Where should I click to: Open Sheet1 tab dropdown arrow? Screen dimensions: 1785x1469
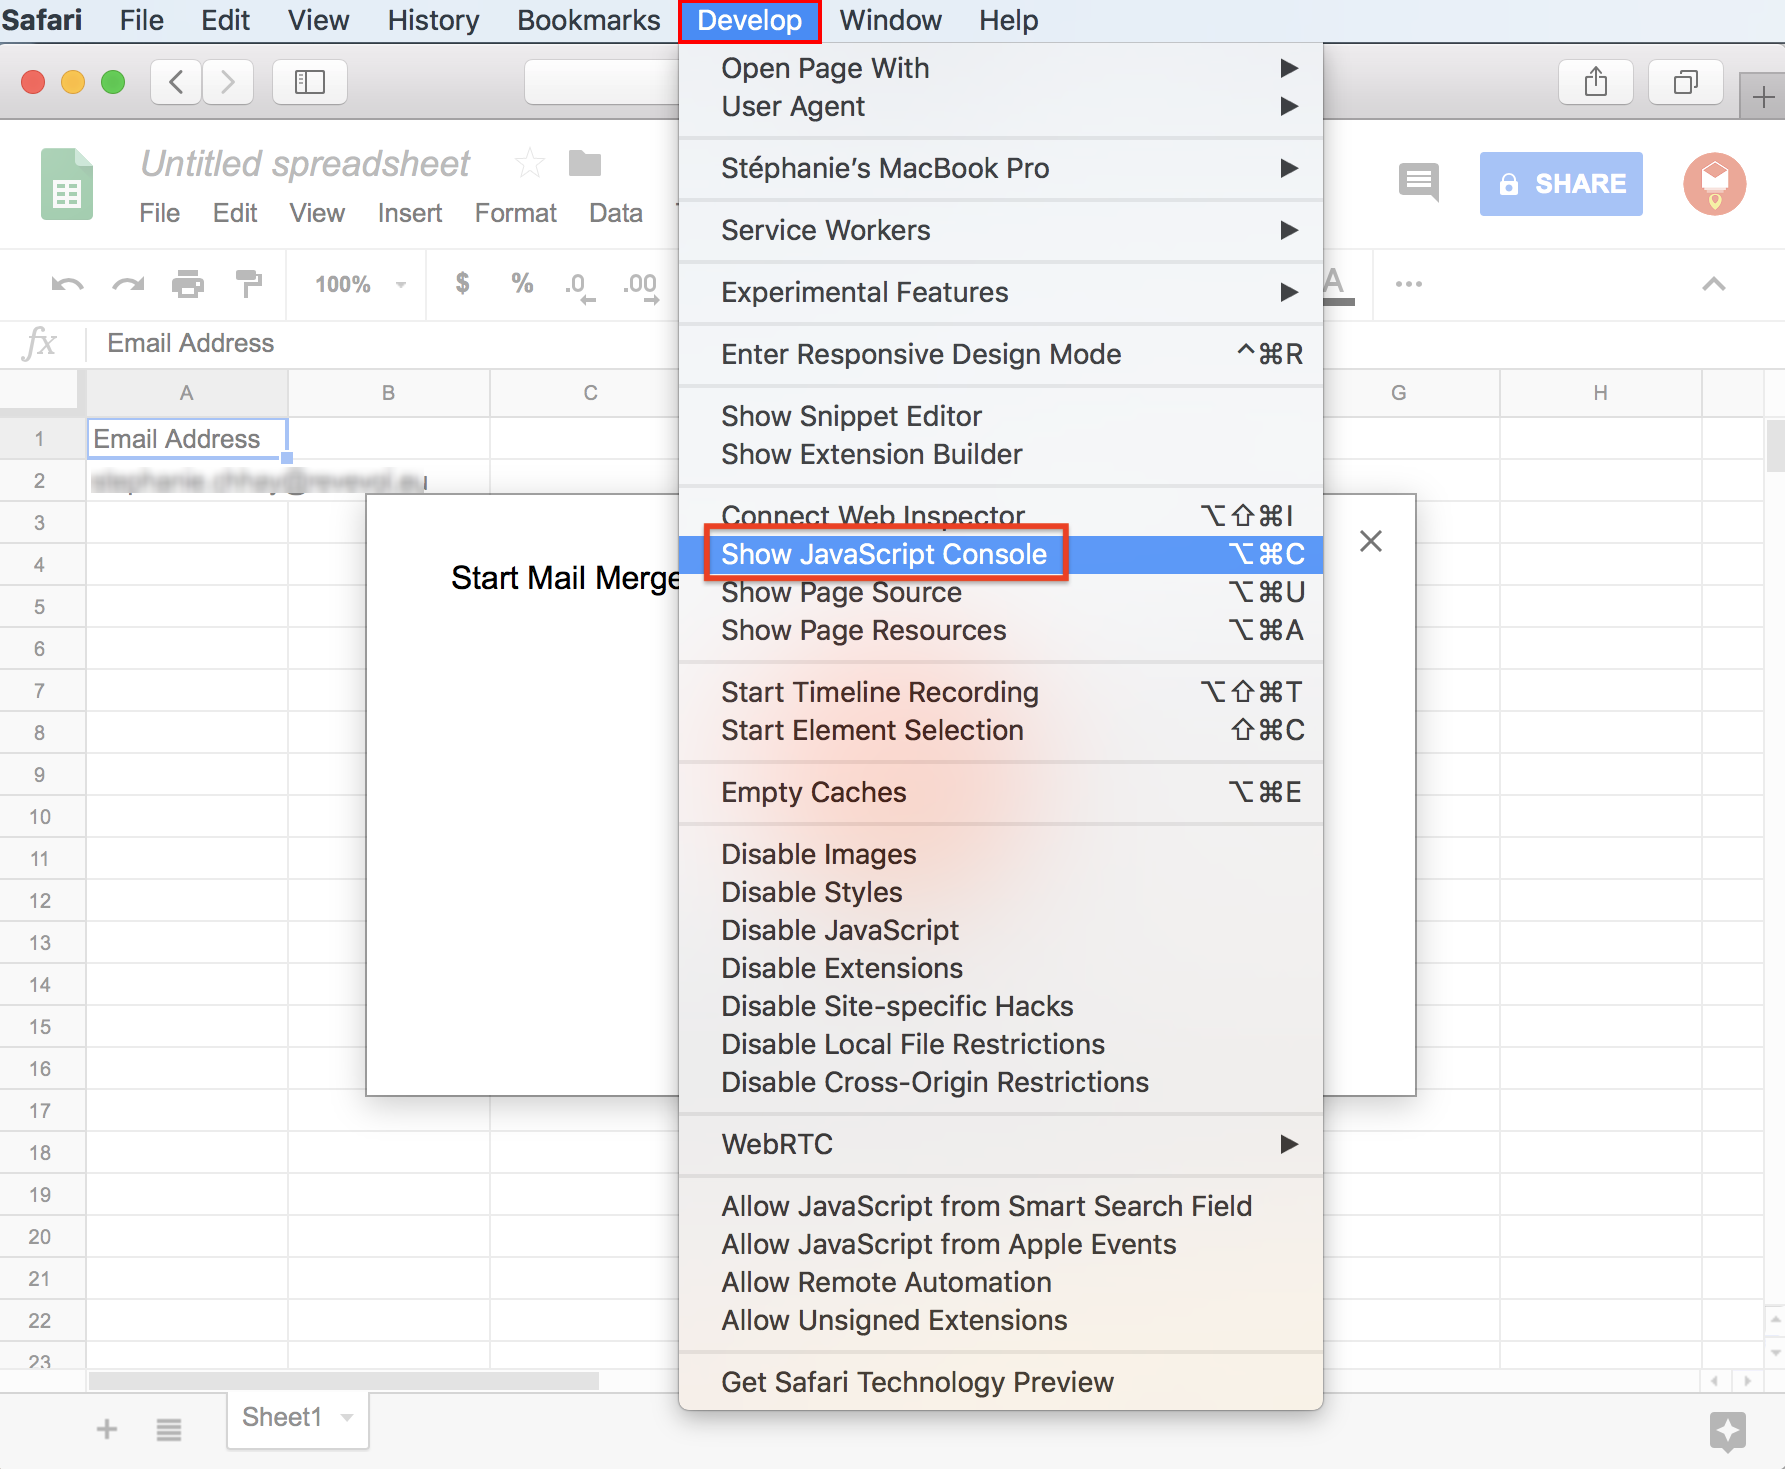pos(348,1418)
